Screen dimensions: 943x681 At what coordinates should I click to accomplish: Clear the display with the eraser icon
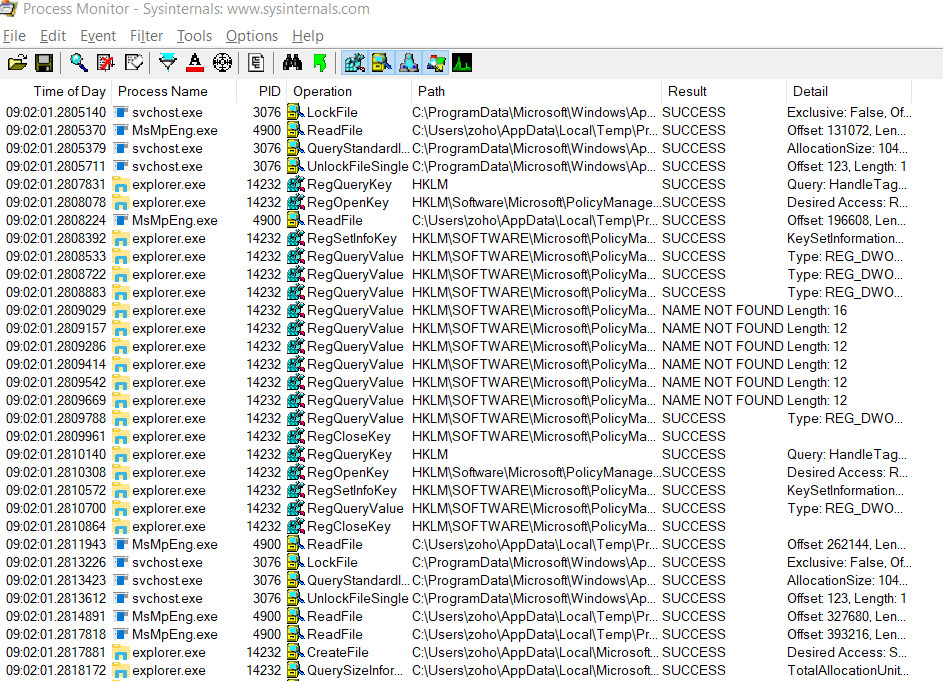coord(133,63)
